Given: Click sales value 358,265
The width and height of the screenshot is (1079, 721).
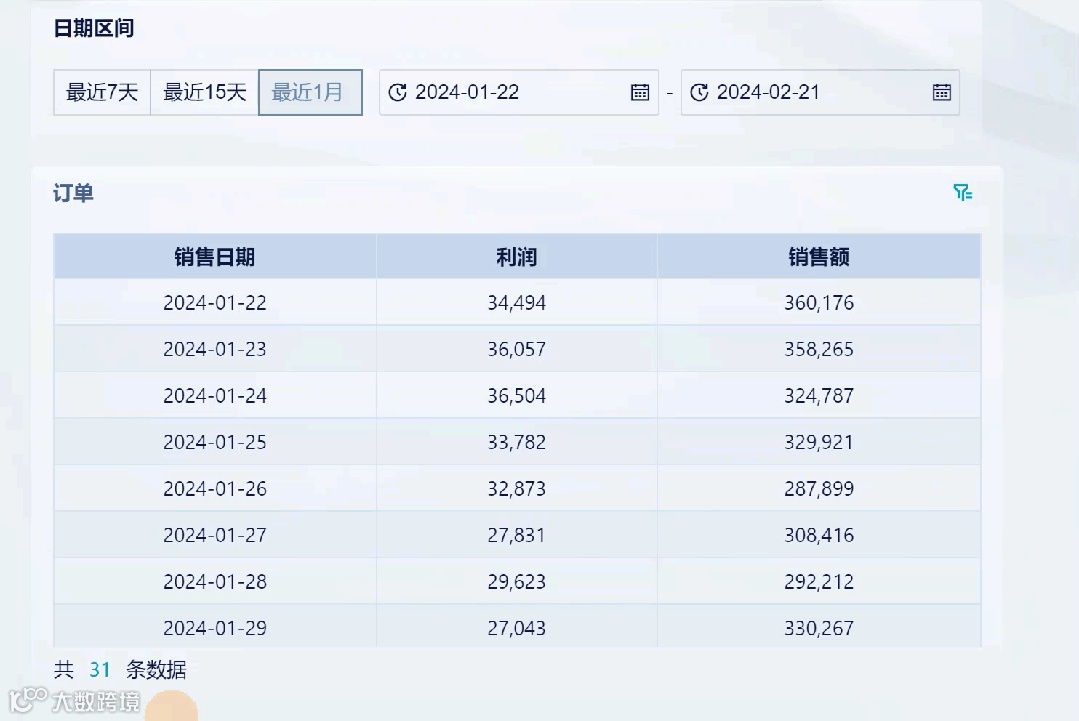Looking at the screenshot, I should 819,349.
